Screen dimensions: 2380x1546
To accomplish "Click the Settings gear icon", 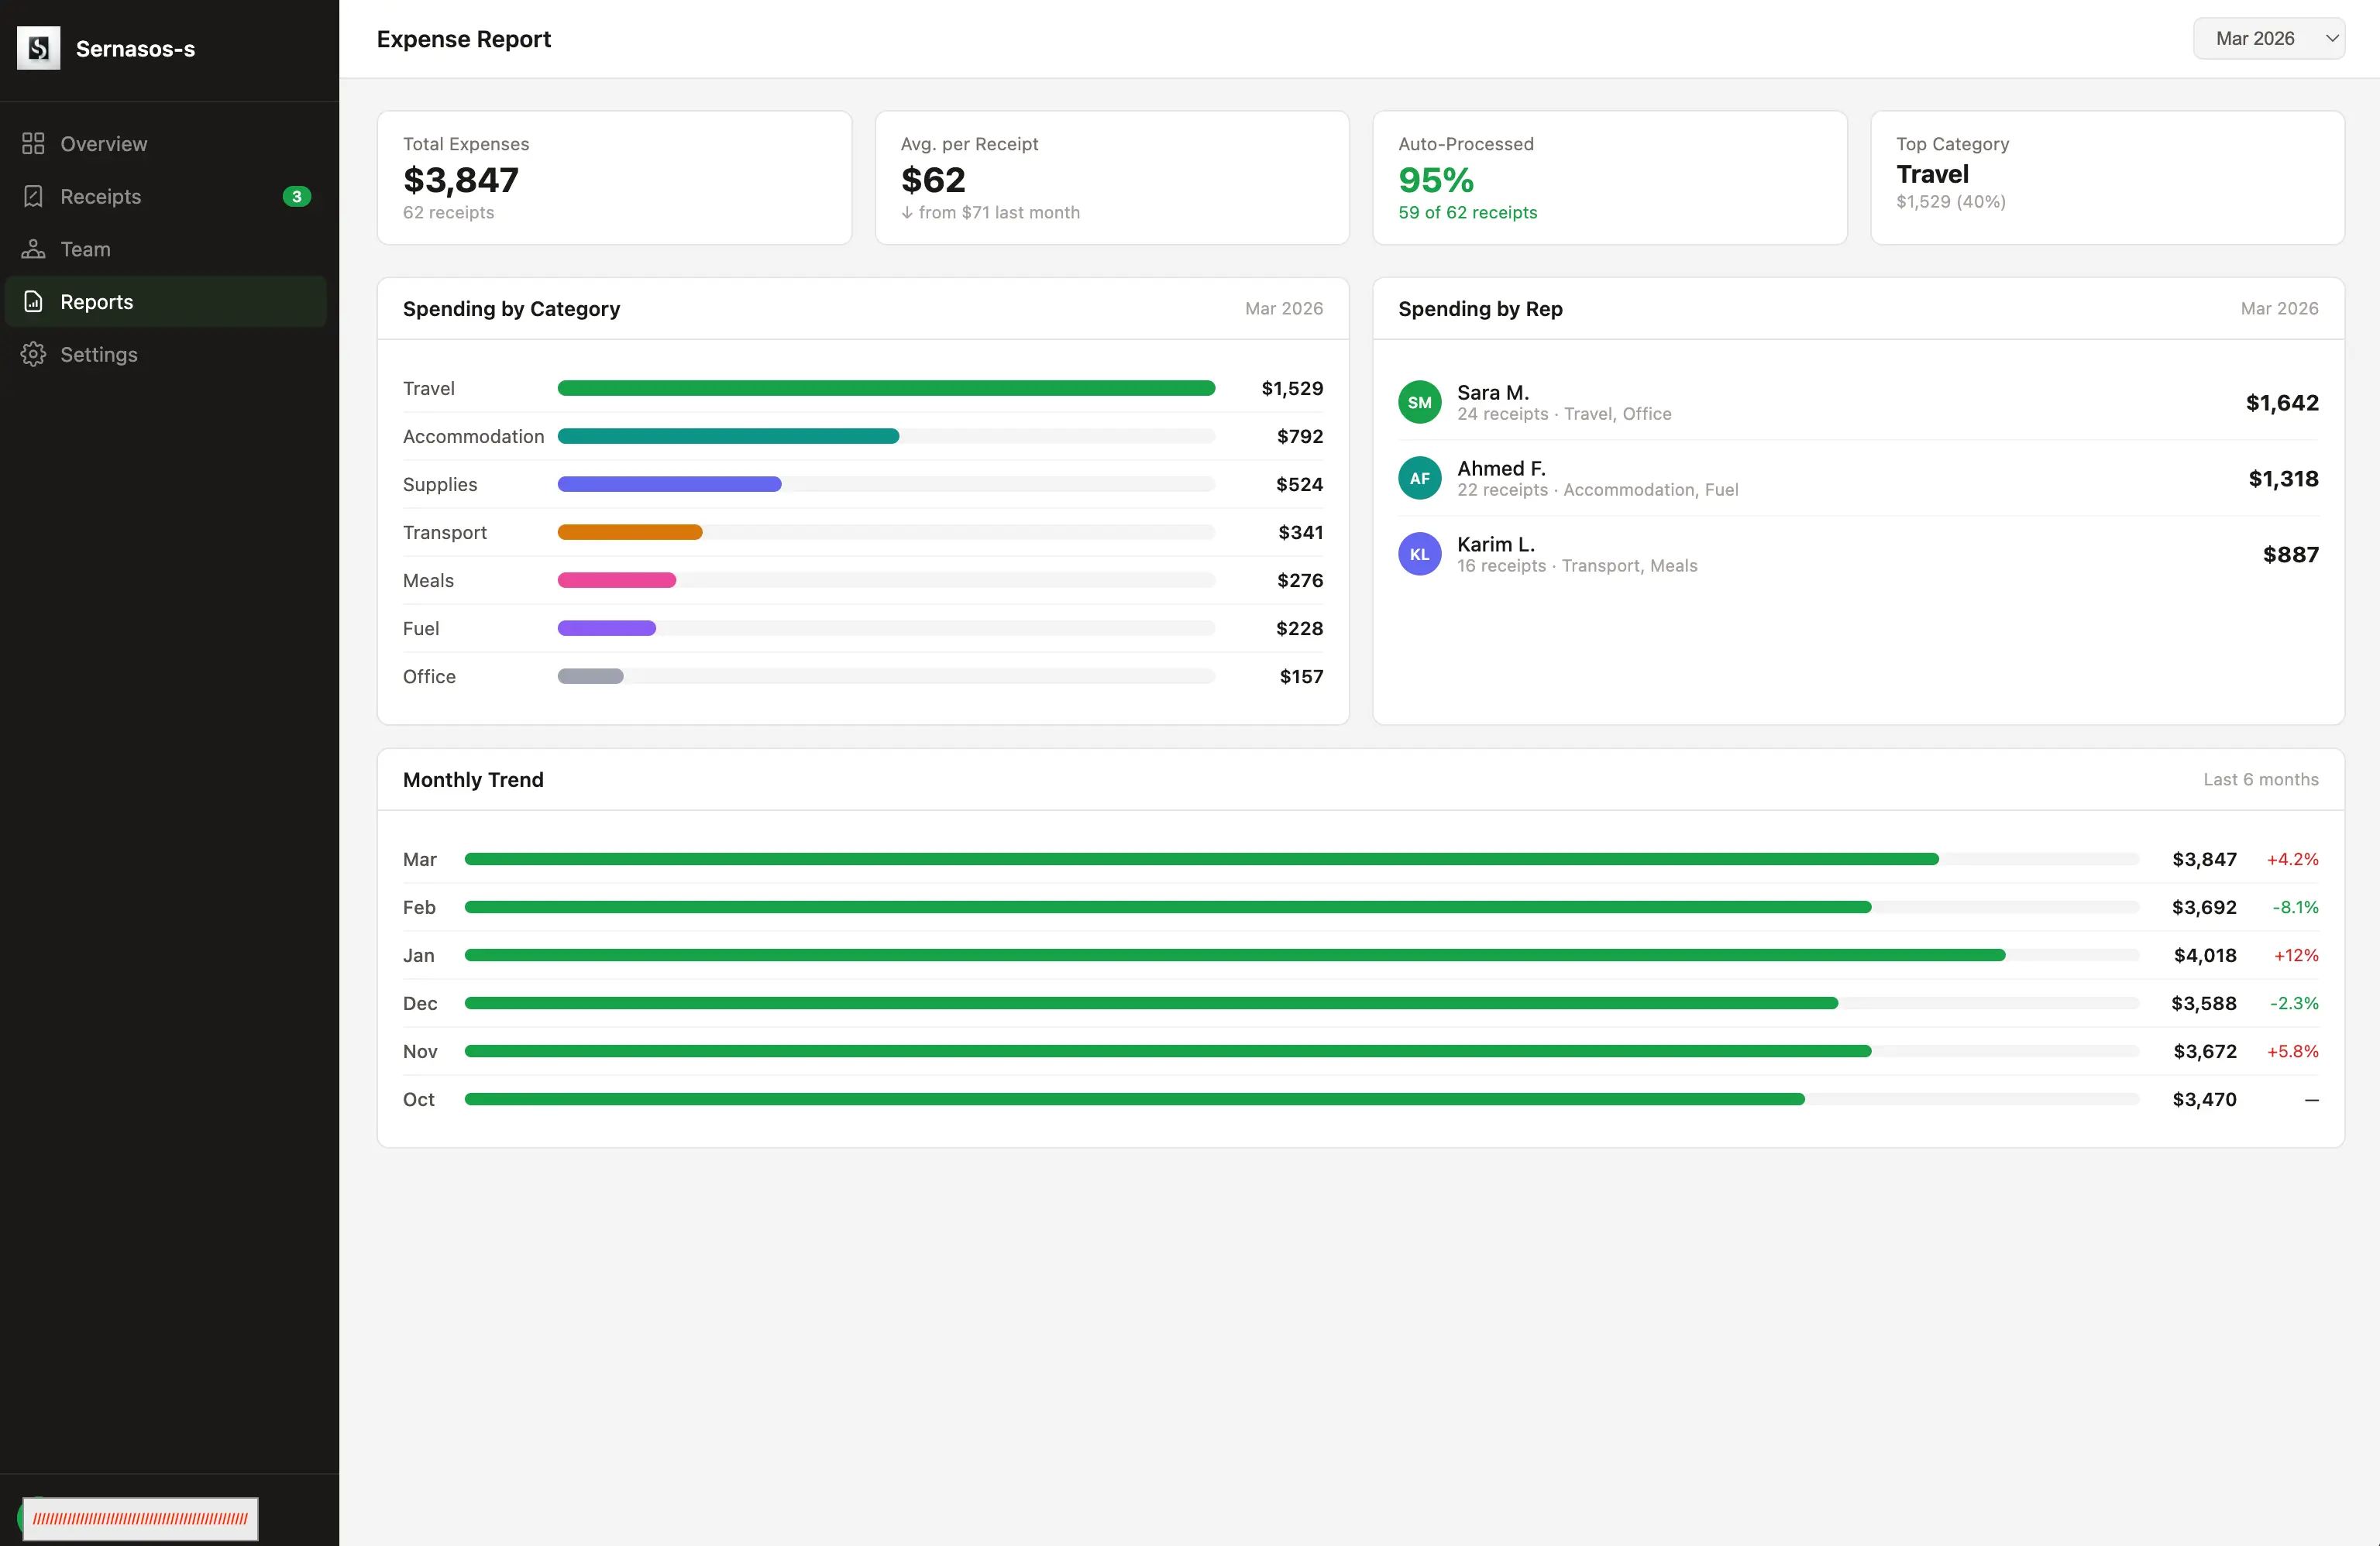I will tap(33, 354).
